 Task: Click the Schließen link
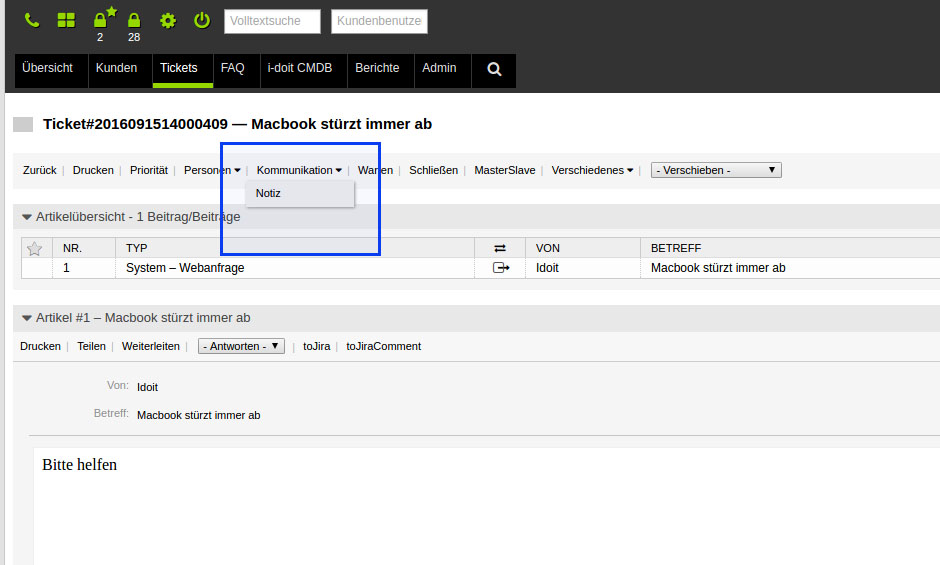(x=433, y=170)
